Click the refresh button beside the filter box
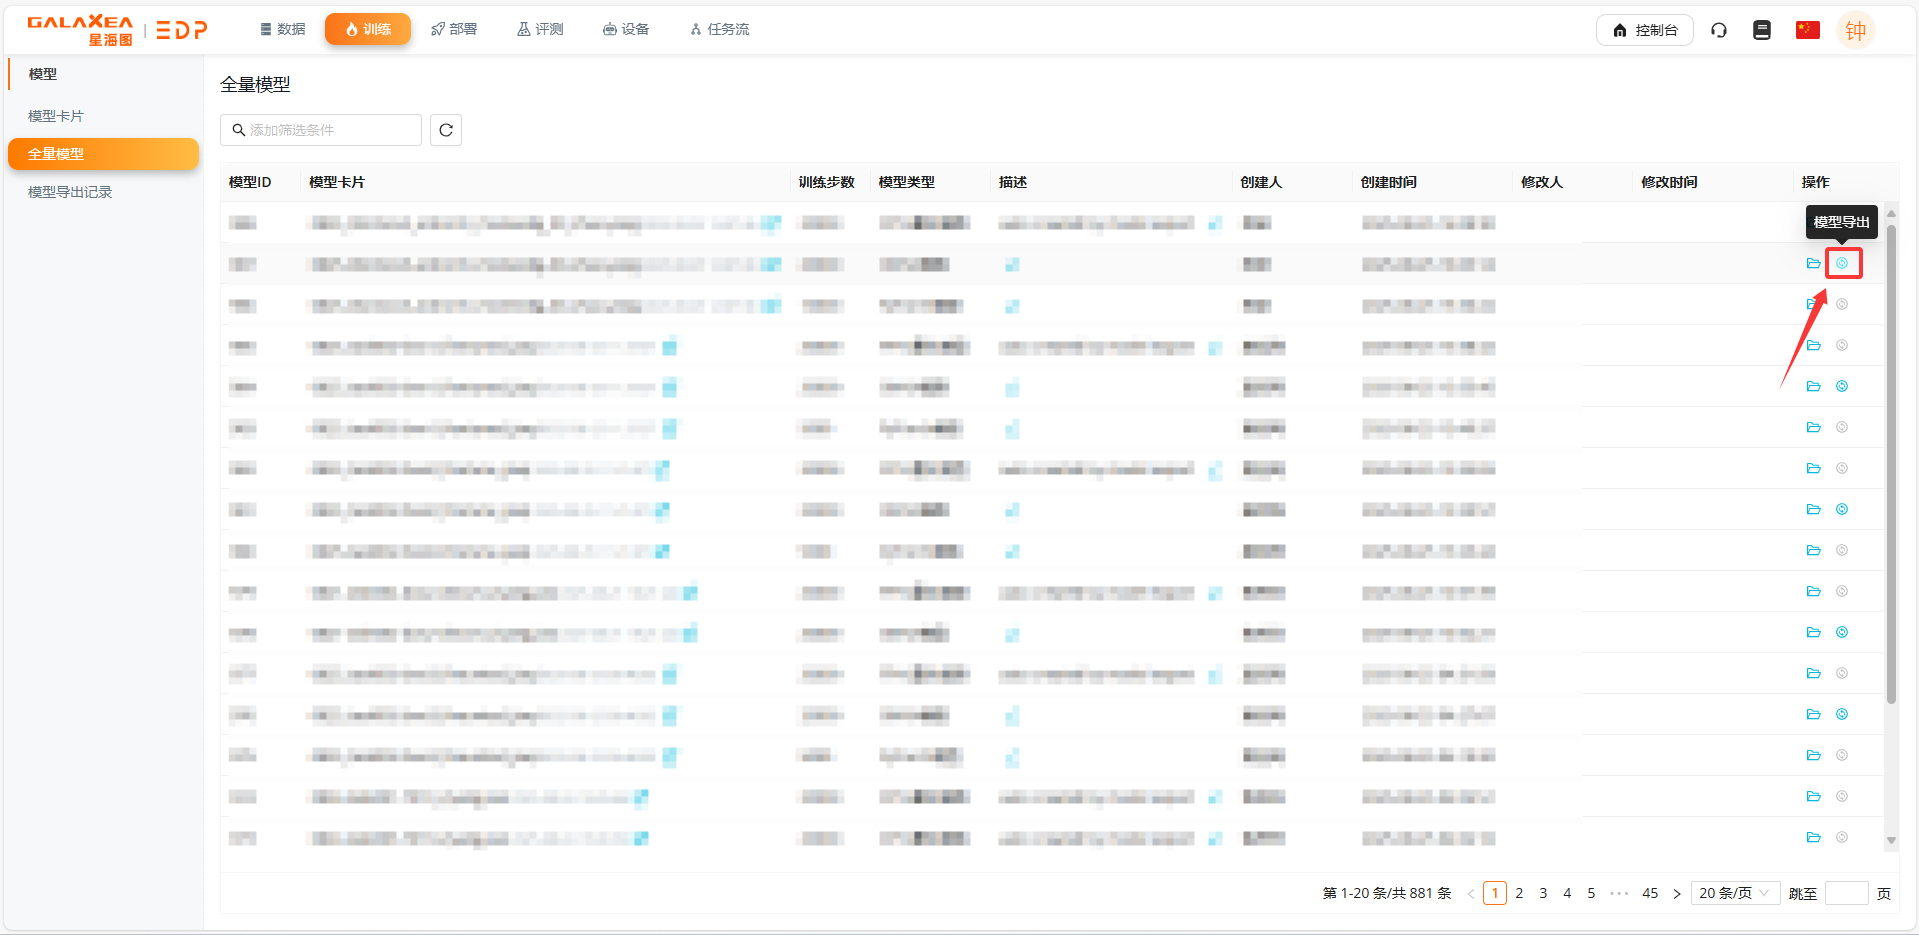This screenshot has width=1919, height=935. (x=446, y=130)
